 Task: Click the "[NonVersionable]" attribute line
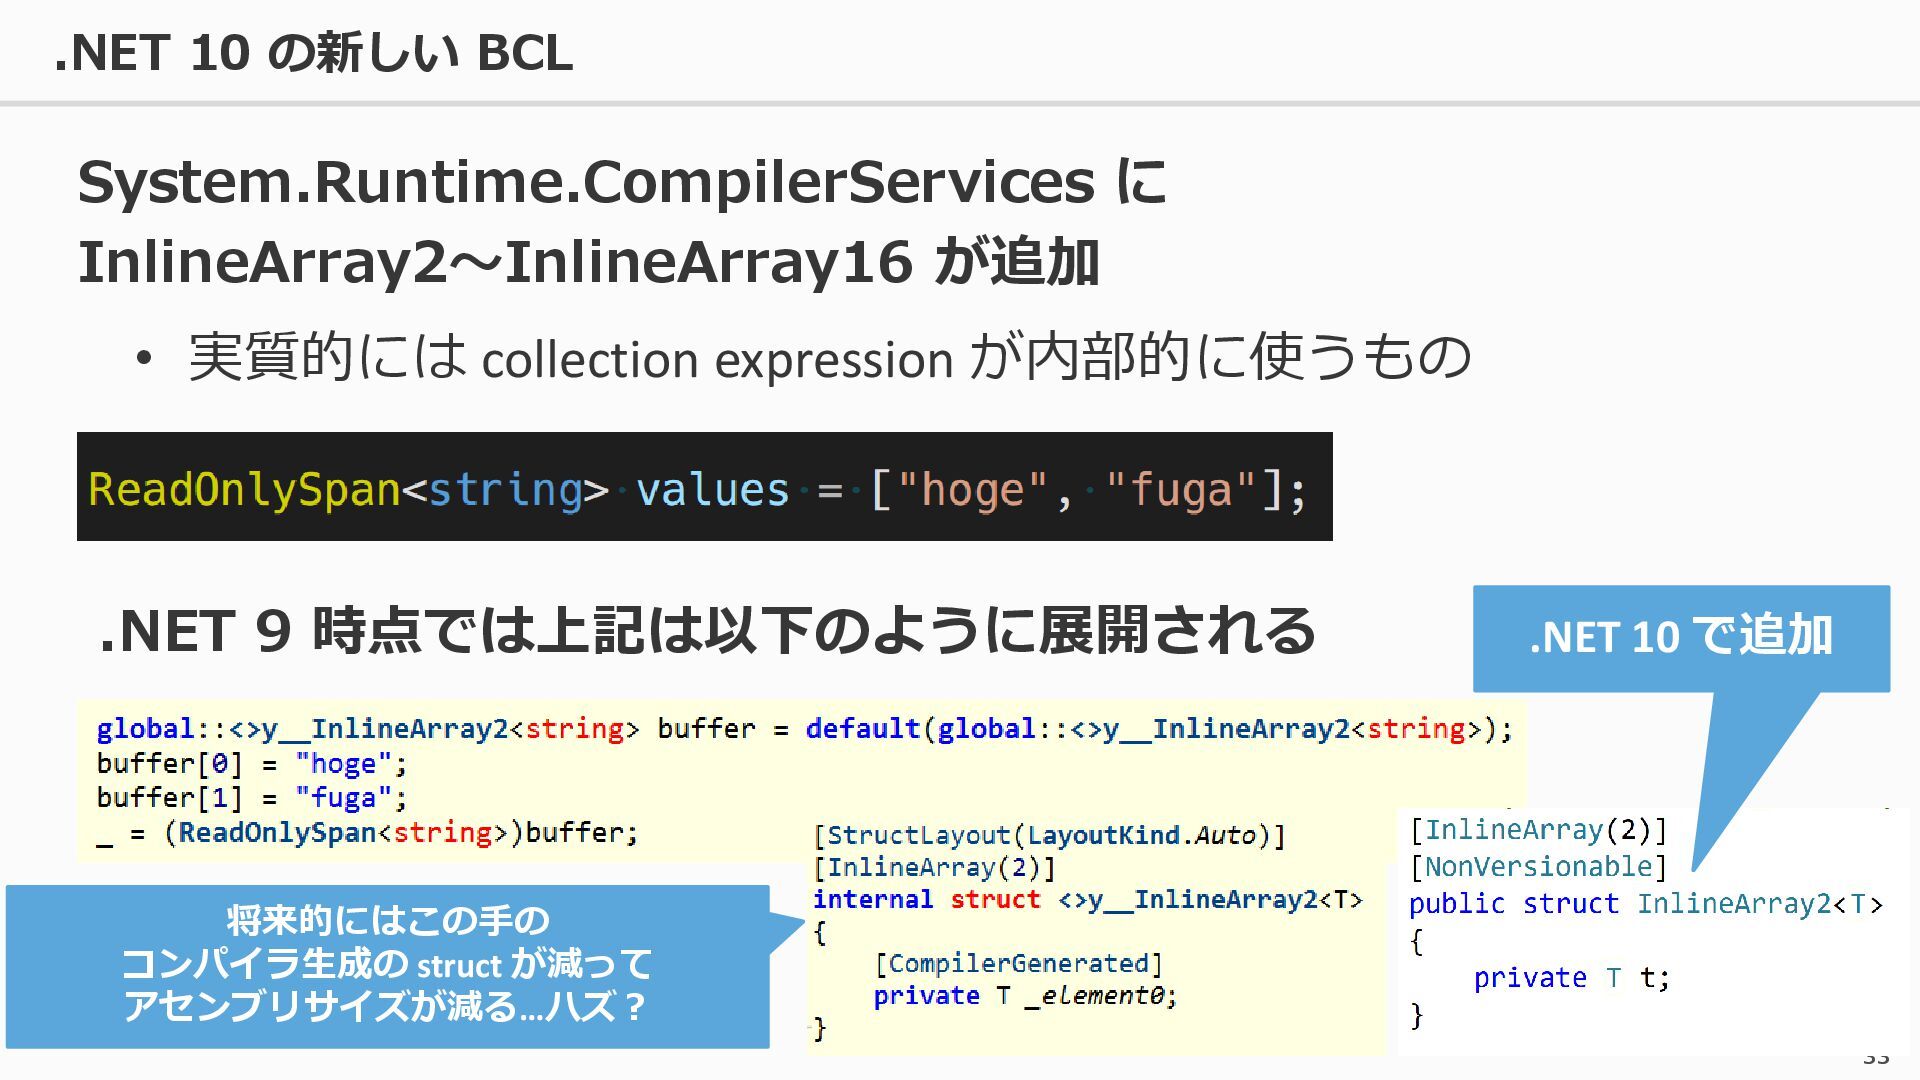coord(1538,867)
